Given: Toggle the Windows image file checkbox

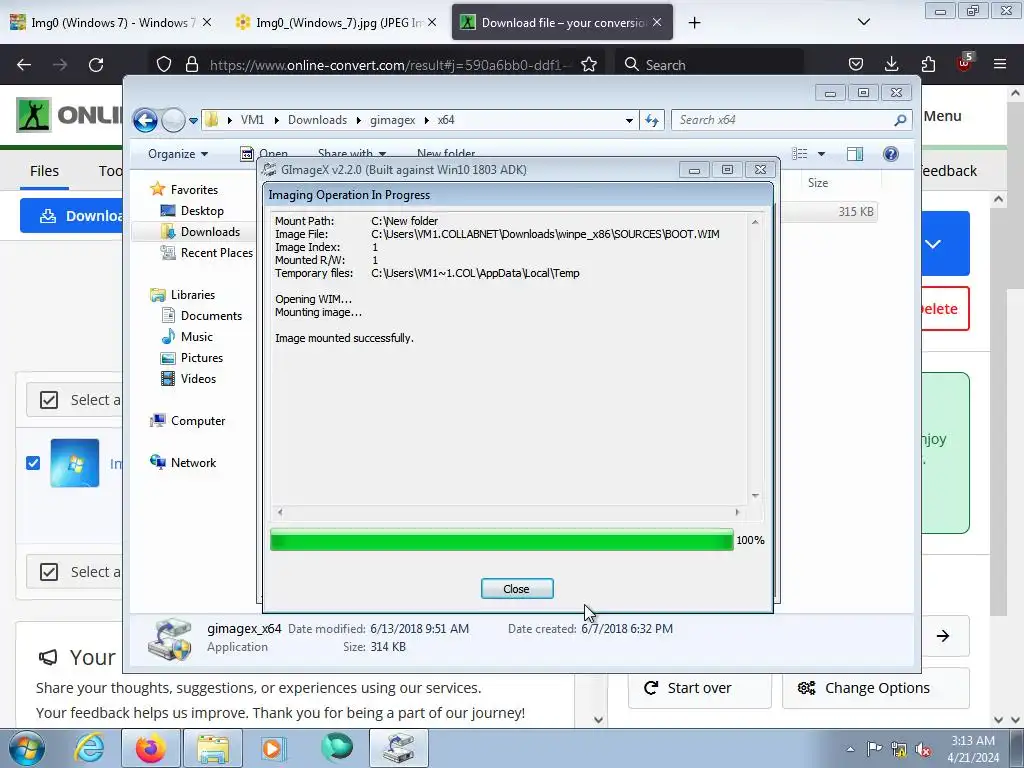Looking at the screenshot, I should click(33, 463).
